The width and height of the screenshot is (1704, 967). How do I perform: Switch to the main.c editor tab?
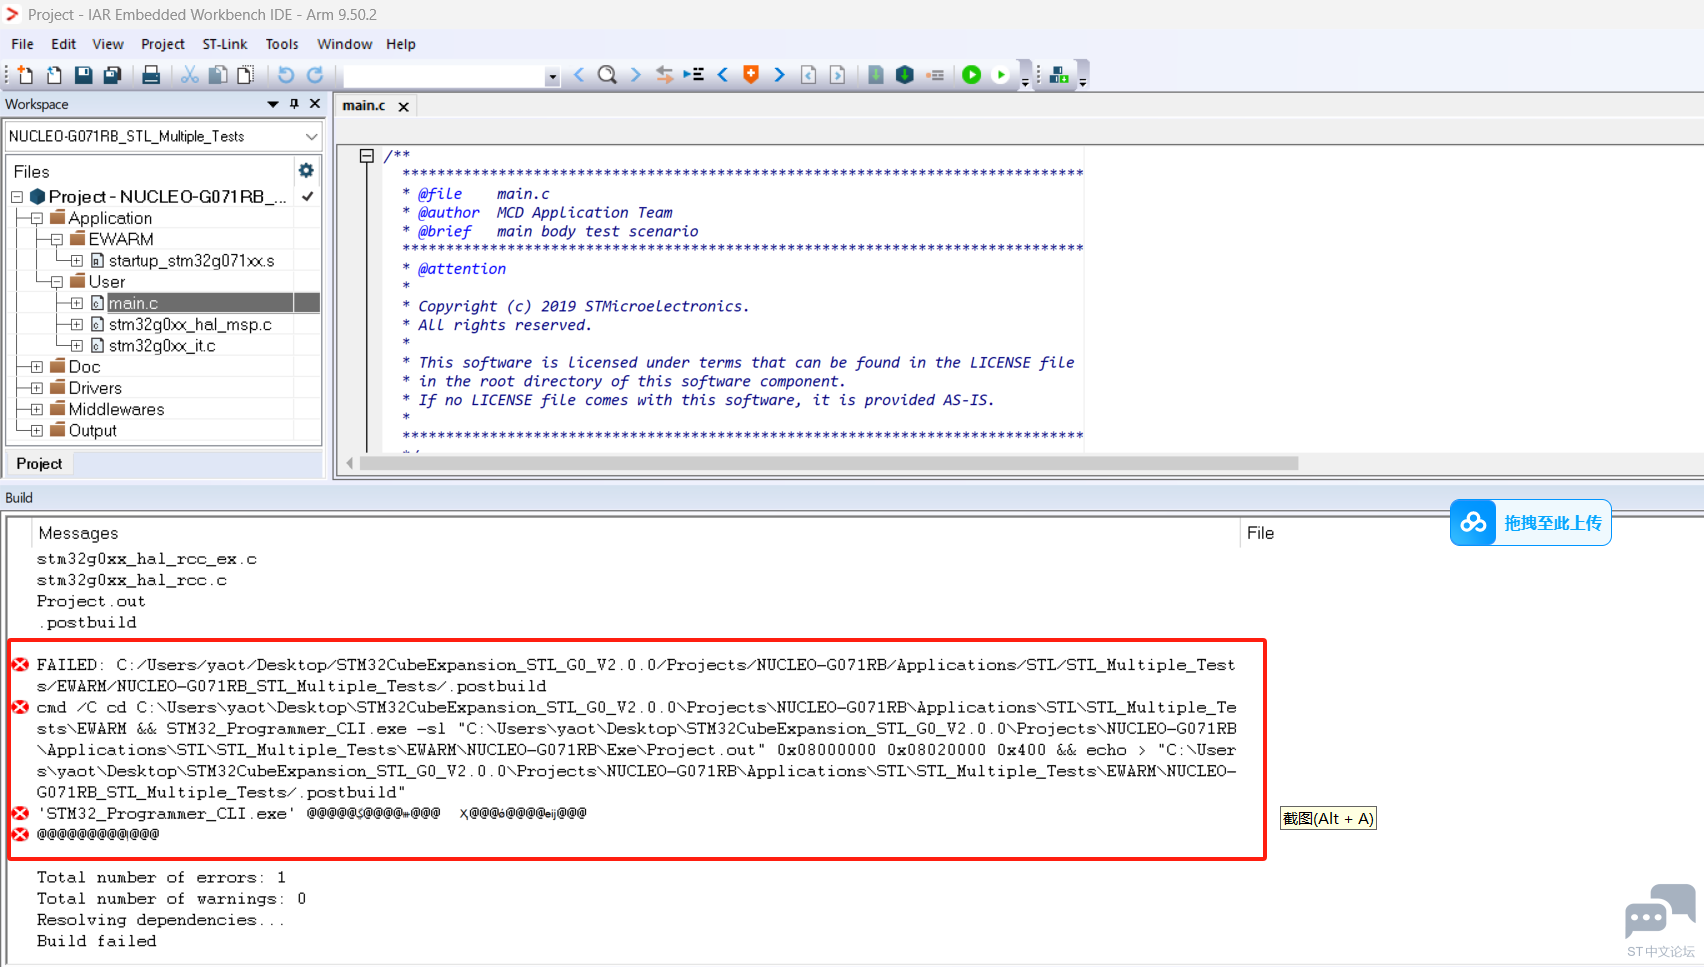click(x=364, y=105)
